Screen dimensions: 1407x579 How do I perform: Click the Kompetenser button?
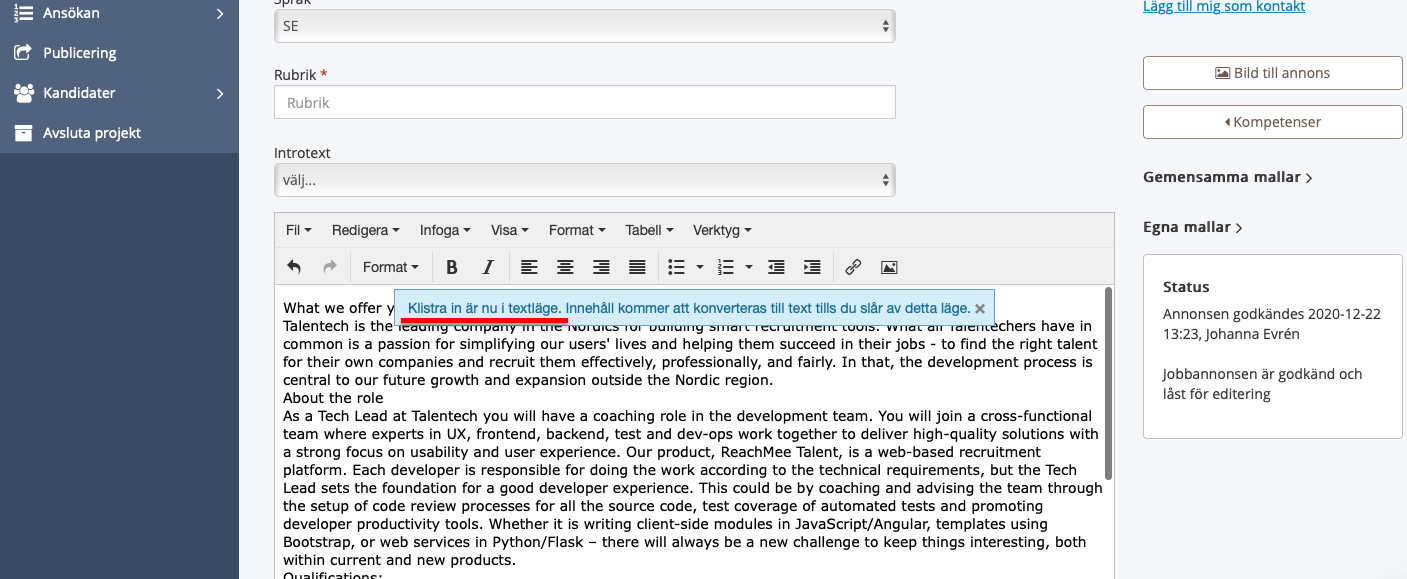1273,122
